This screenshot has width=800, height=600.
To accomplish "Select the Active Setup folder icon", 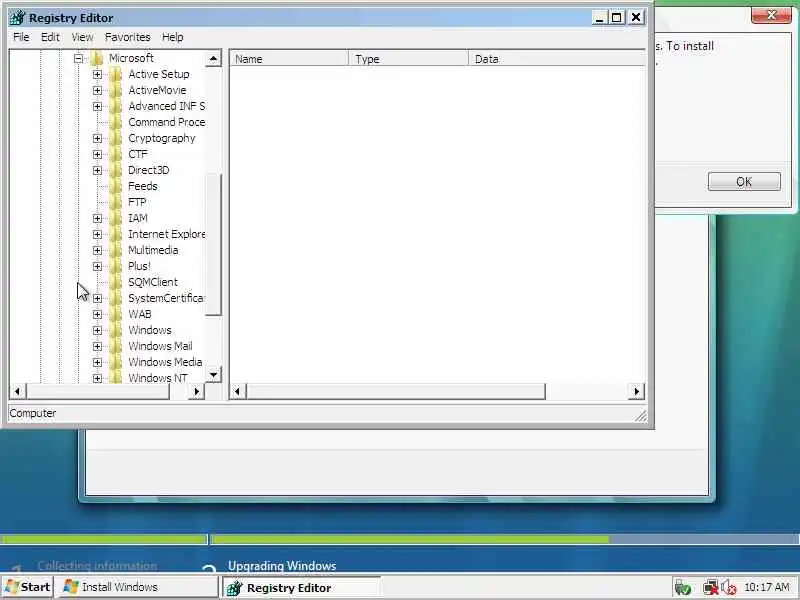I will pyautogui.click(x=116, y=74).
